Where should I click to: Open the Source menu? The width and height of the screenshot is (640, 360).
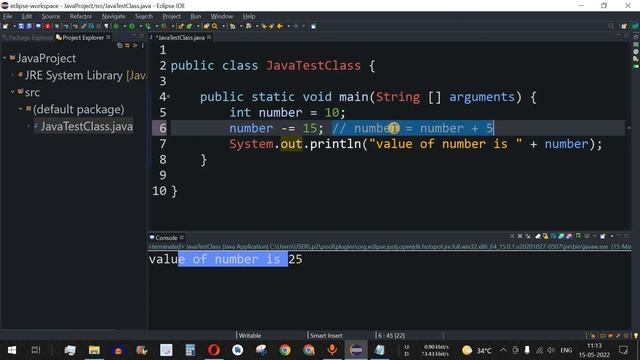pyautogui.click(x=51, y=16)
